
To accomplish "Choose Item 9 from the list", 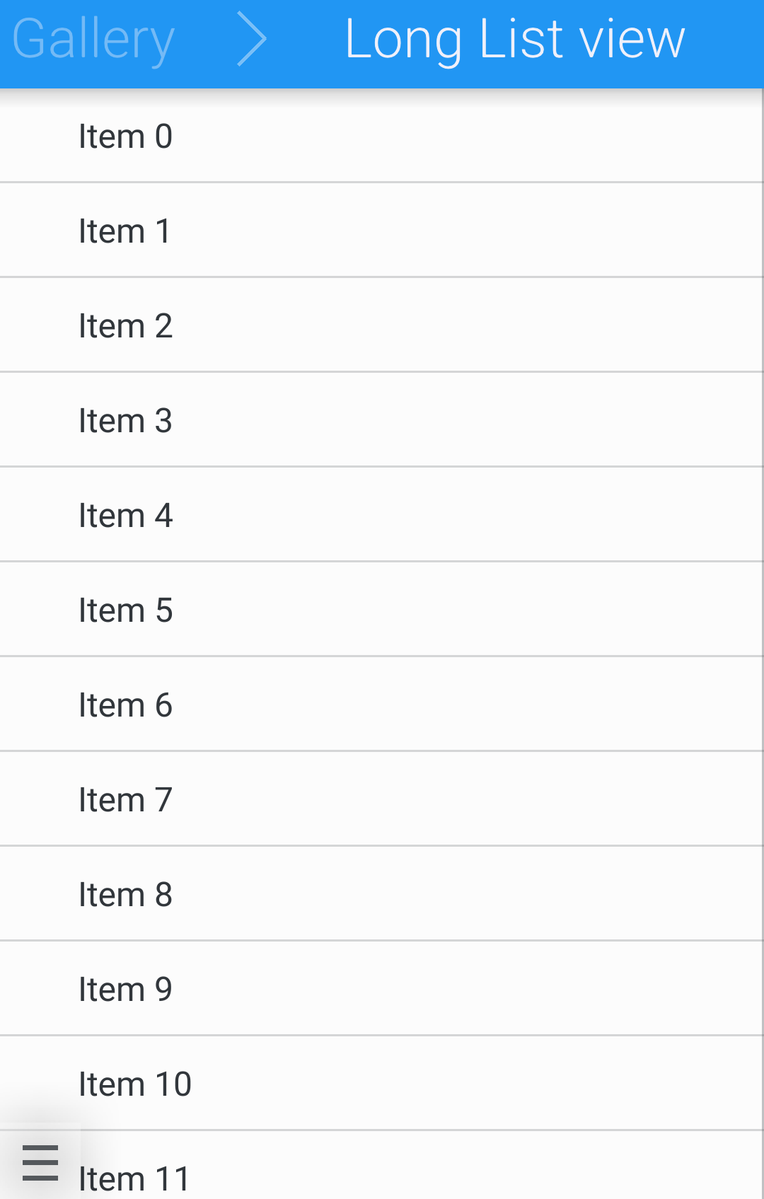I will (125, 989).
